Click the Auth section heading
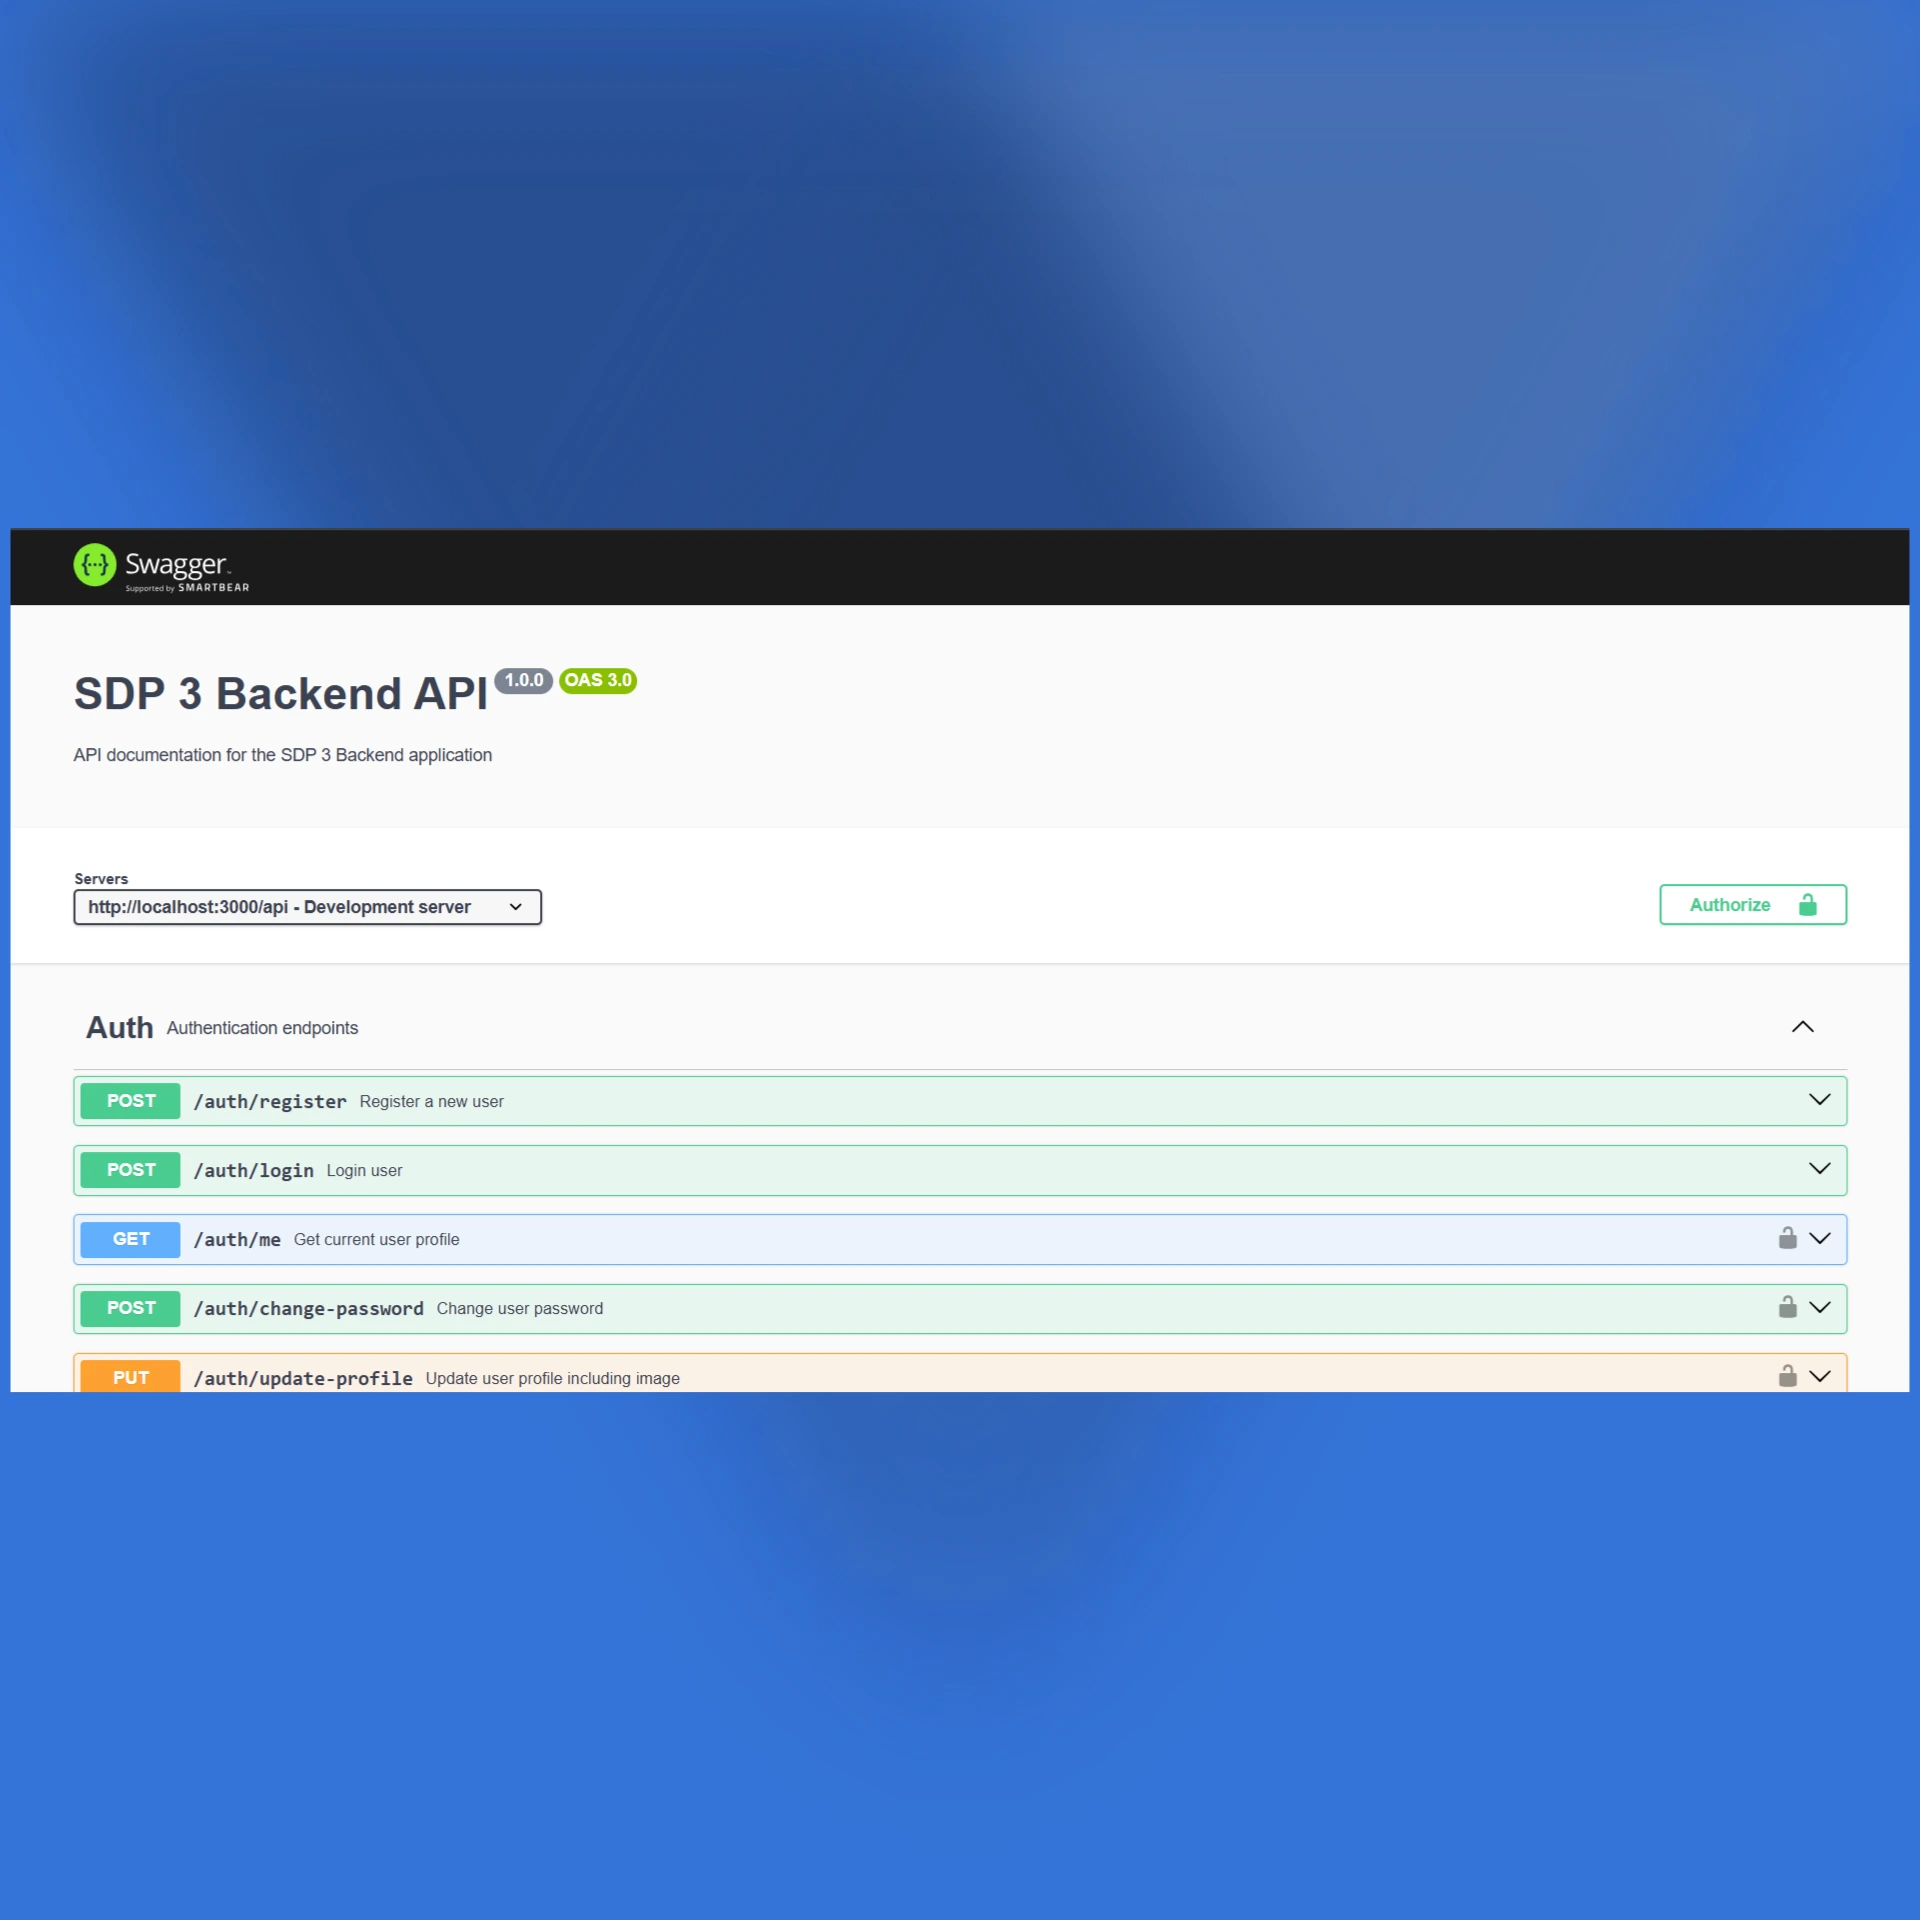 119,1028
